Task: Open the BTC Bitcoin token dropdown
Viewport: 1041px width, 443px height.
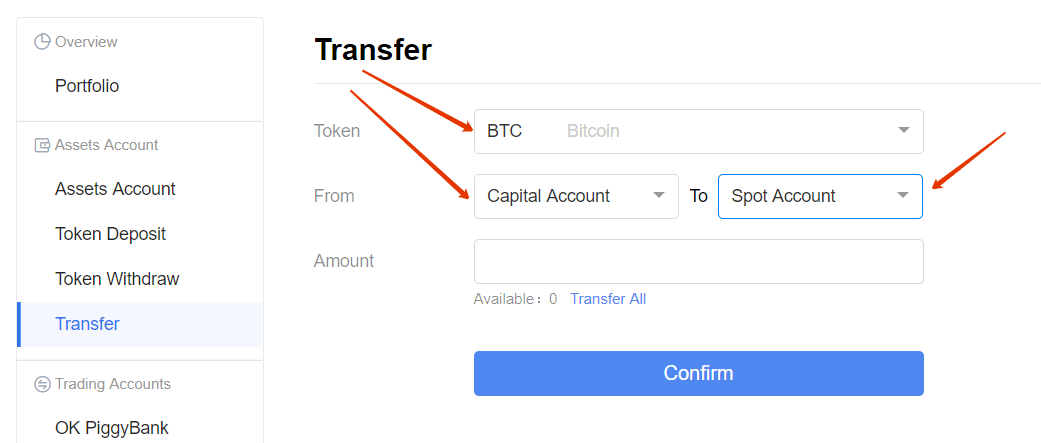Action: pos(698,132)
